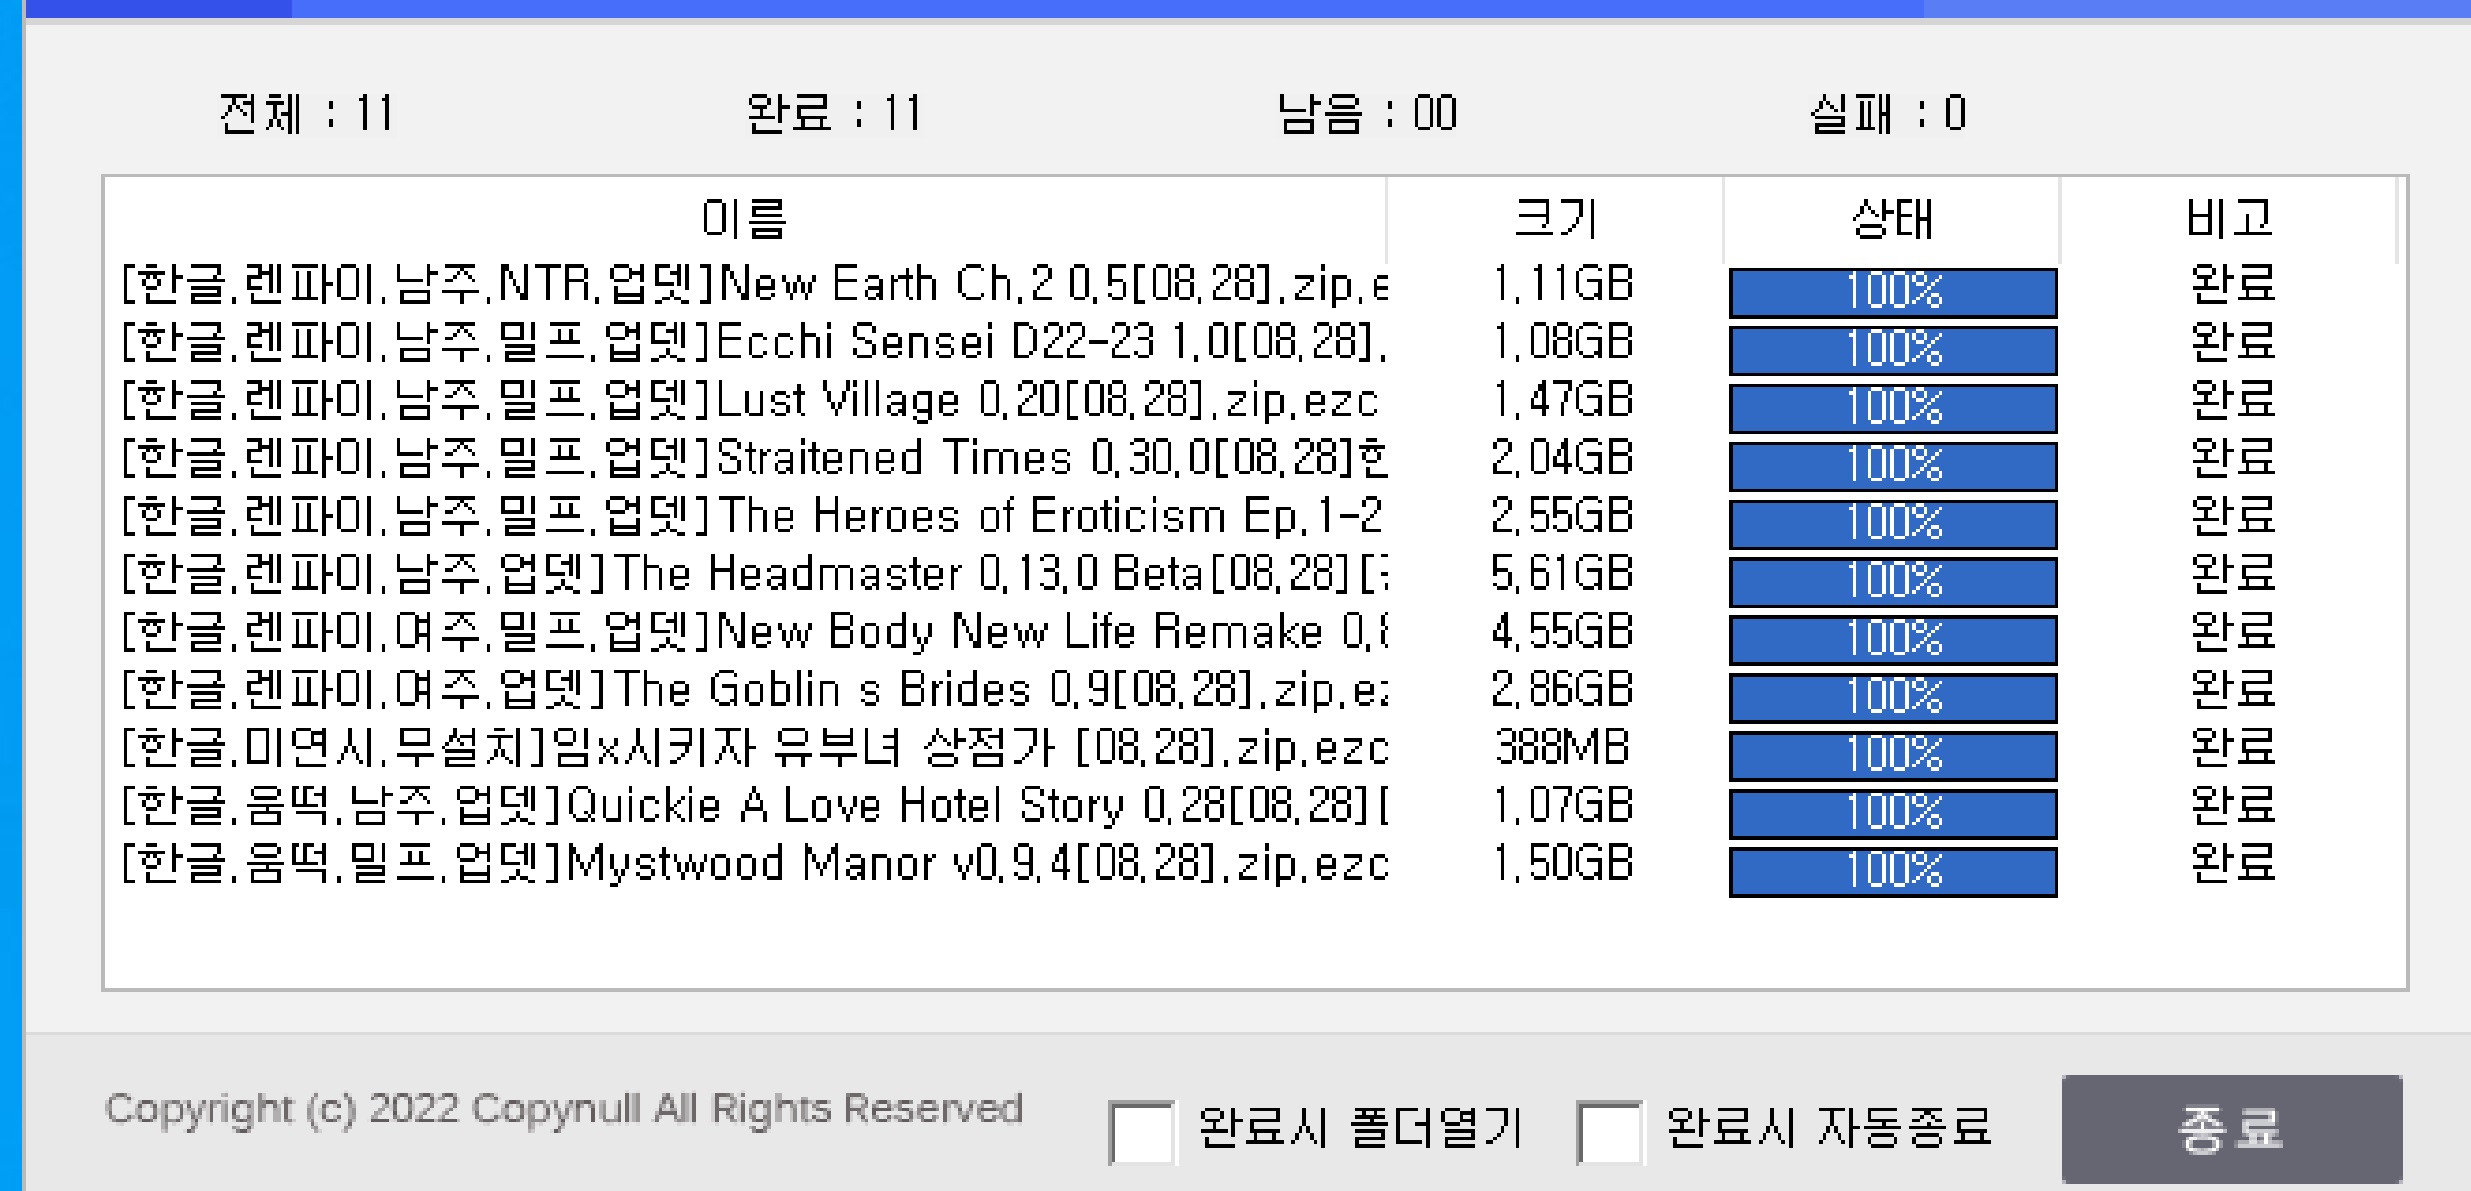Screen dimensions: 2471x1191
Task: Click the progress bar of the 5.61GB file
Action: pyautogui.click(x=1892, y=581)
